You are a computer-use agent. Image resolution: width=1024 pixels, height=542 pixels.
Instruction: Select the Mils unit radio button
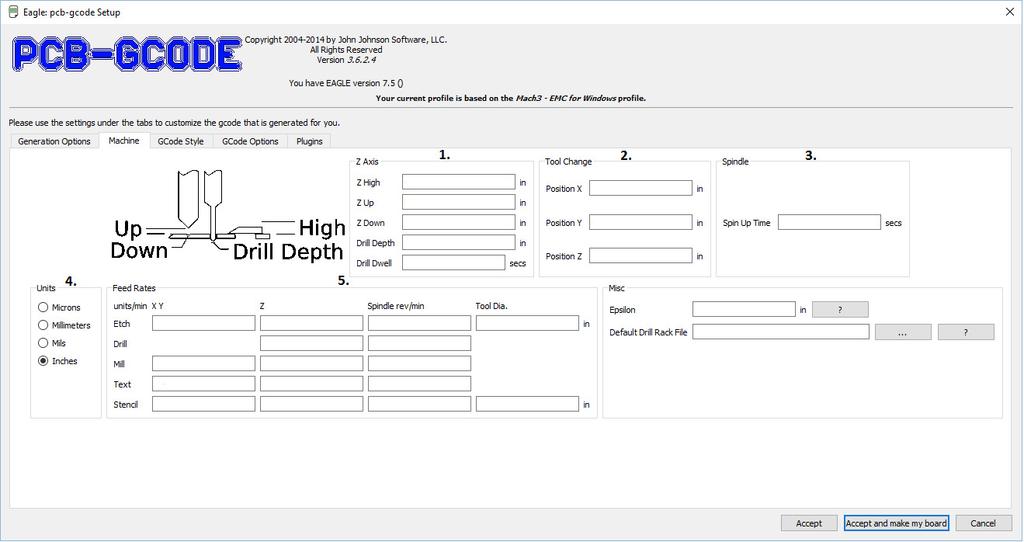click(52, 343)
